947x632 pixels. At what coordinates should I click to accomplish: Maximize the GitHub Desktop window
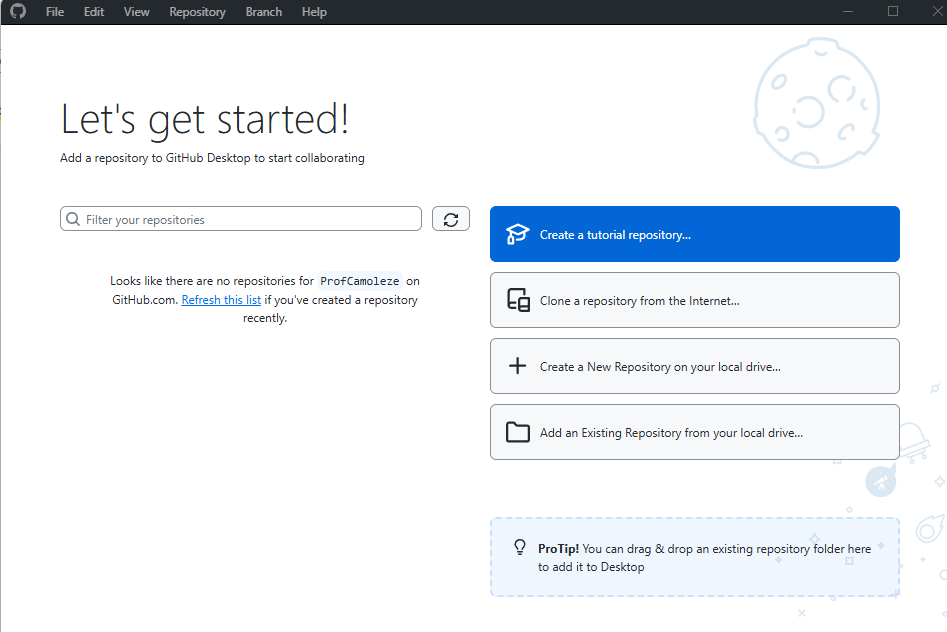point(893,12)
